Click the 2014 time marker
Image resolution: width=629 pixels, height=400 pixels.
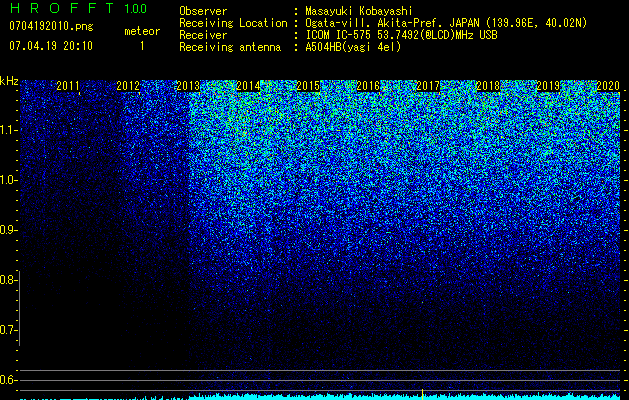click(x=248, y=85)
